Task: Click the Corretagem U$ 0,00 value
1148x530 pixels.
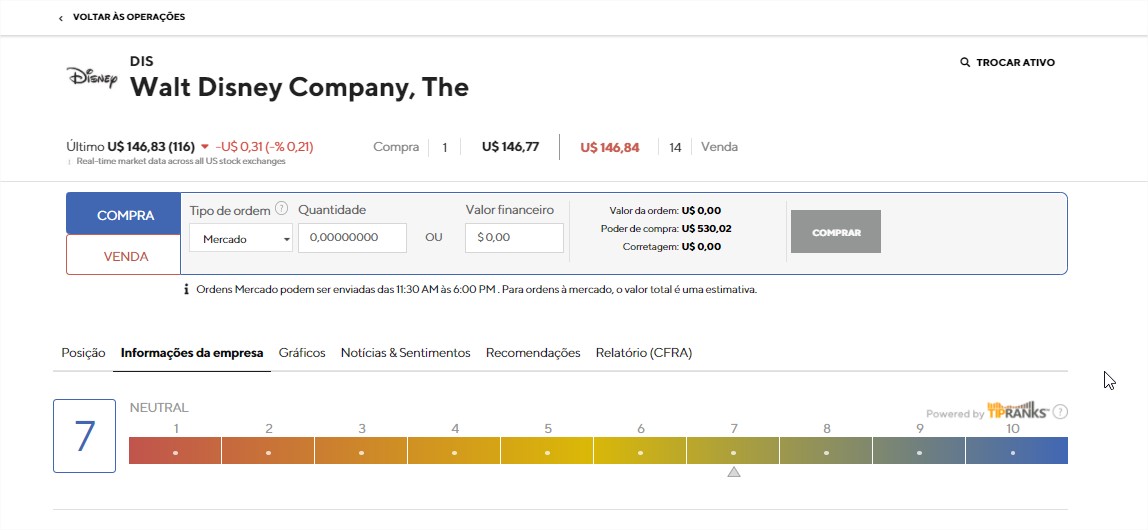Action: pyautogui.click(x=701, y=247)
